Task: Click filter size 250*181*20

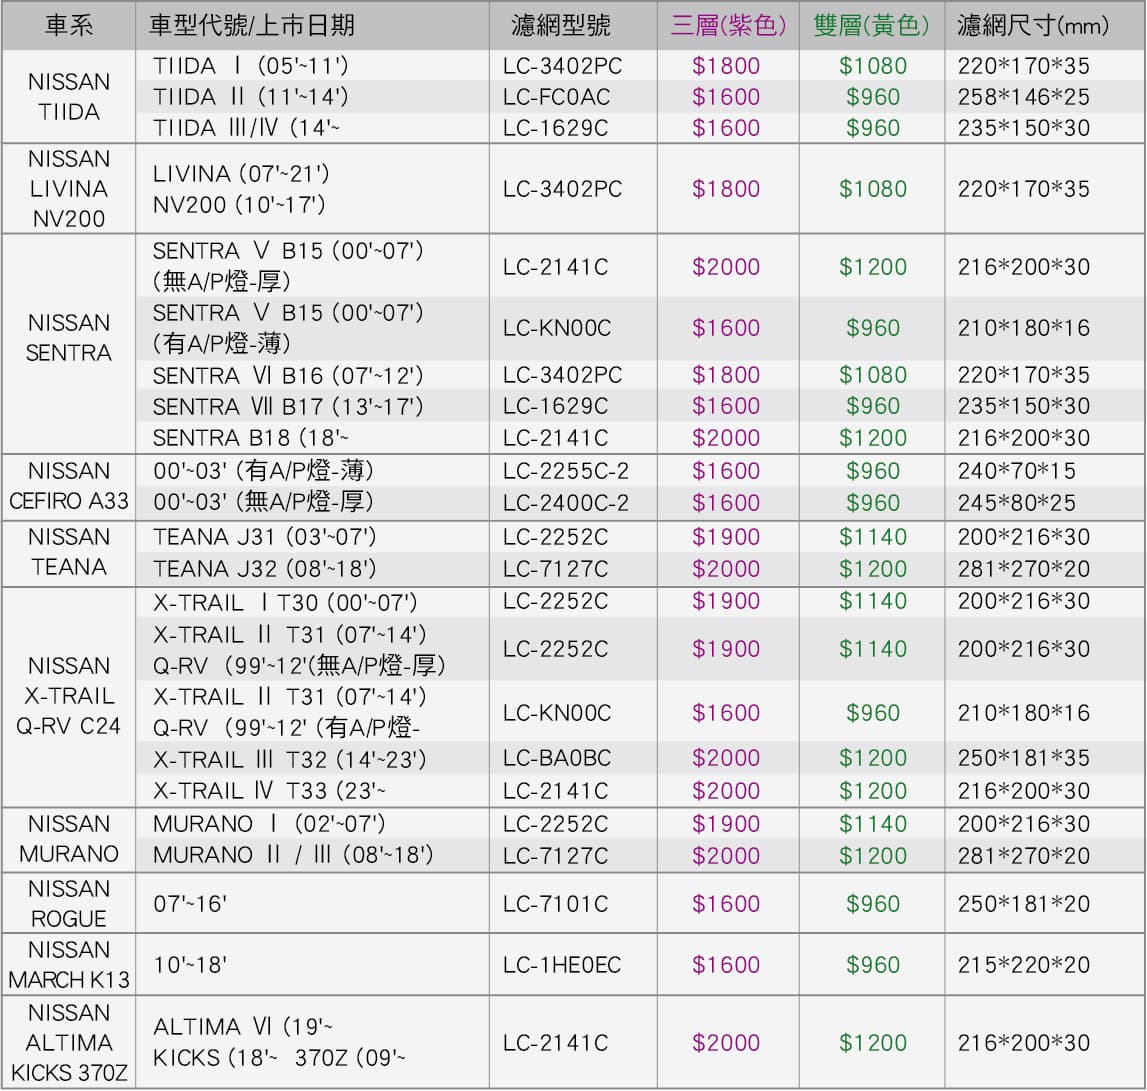Action: [1023, 904]
